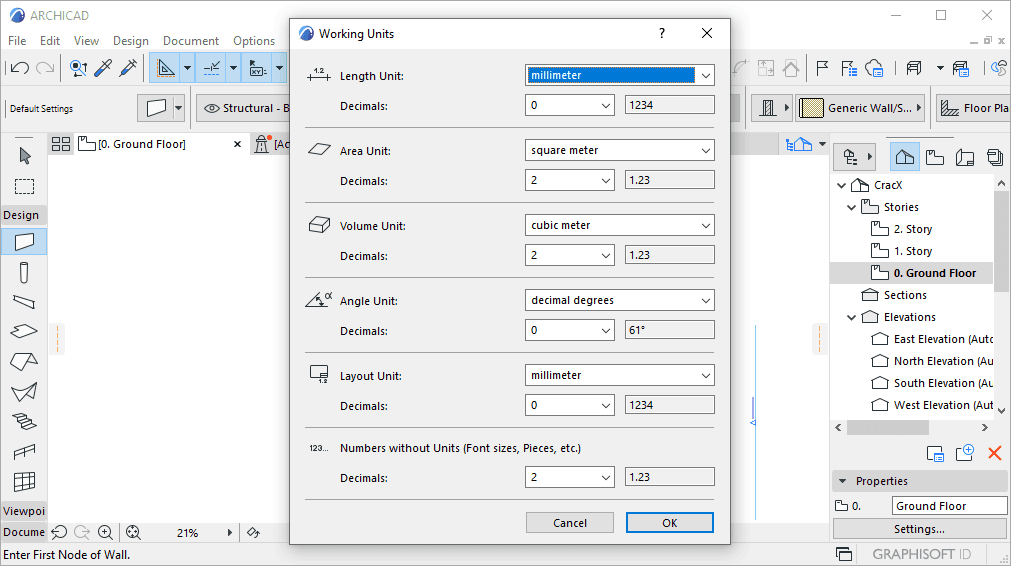Select Sections in navigator tree

click(905, 295)
